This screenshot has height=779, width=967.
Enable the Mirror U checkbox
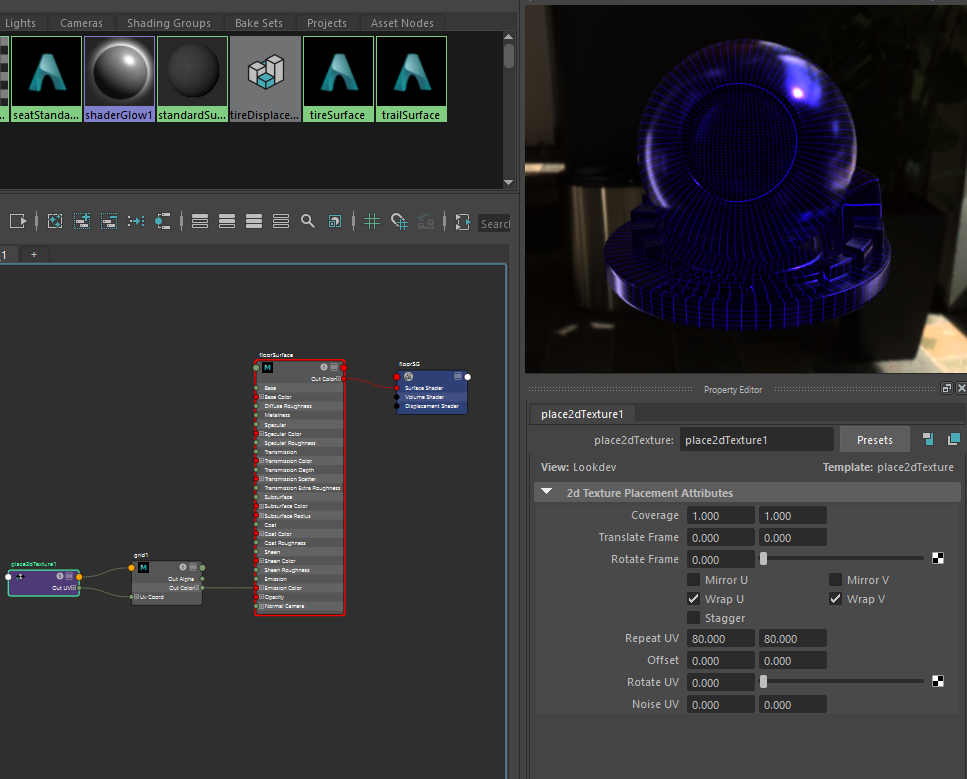pos(694,580)
